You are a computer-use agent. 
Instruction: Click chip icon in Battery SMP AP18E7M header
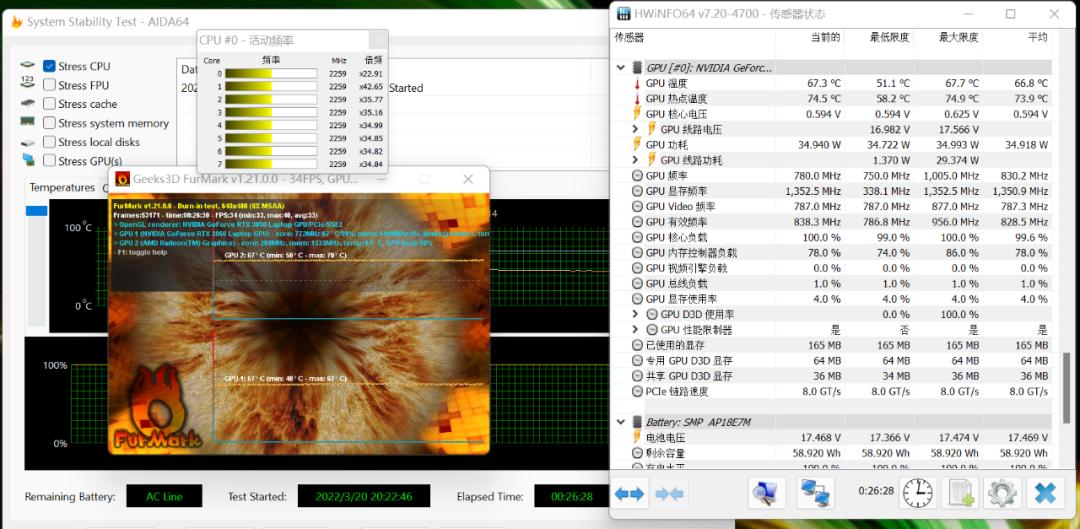(637, 422)
